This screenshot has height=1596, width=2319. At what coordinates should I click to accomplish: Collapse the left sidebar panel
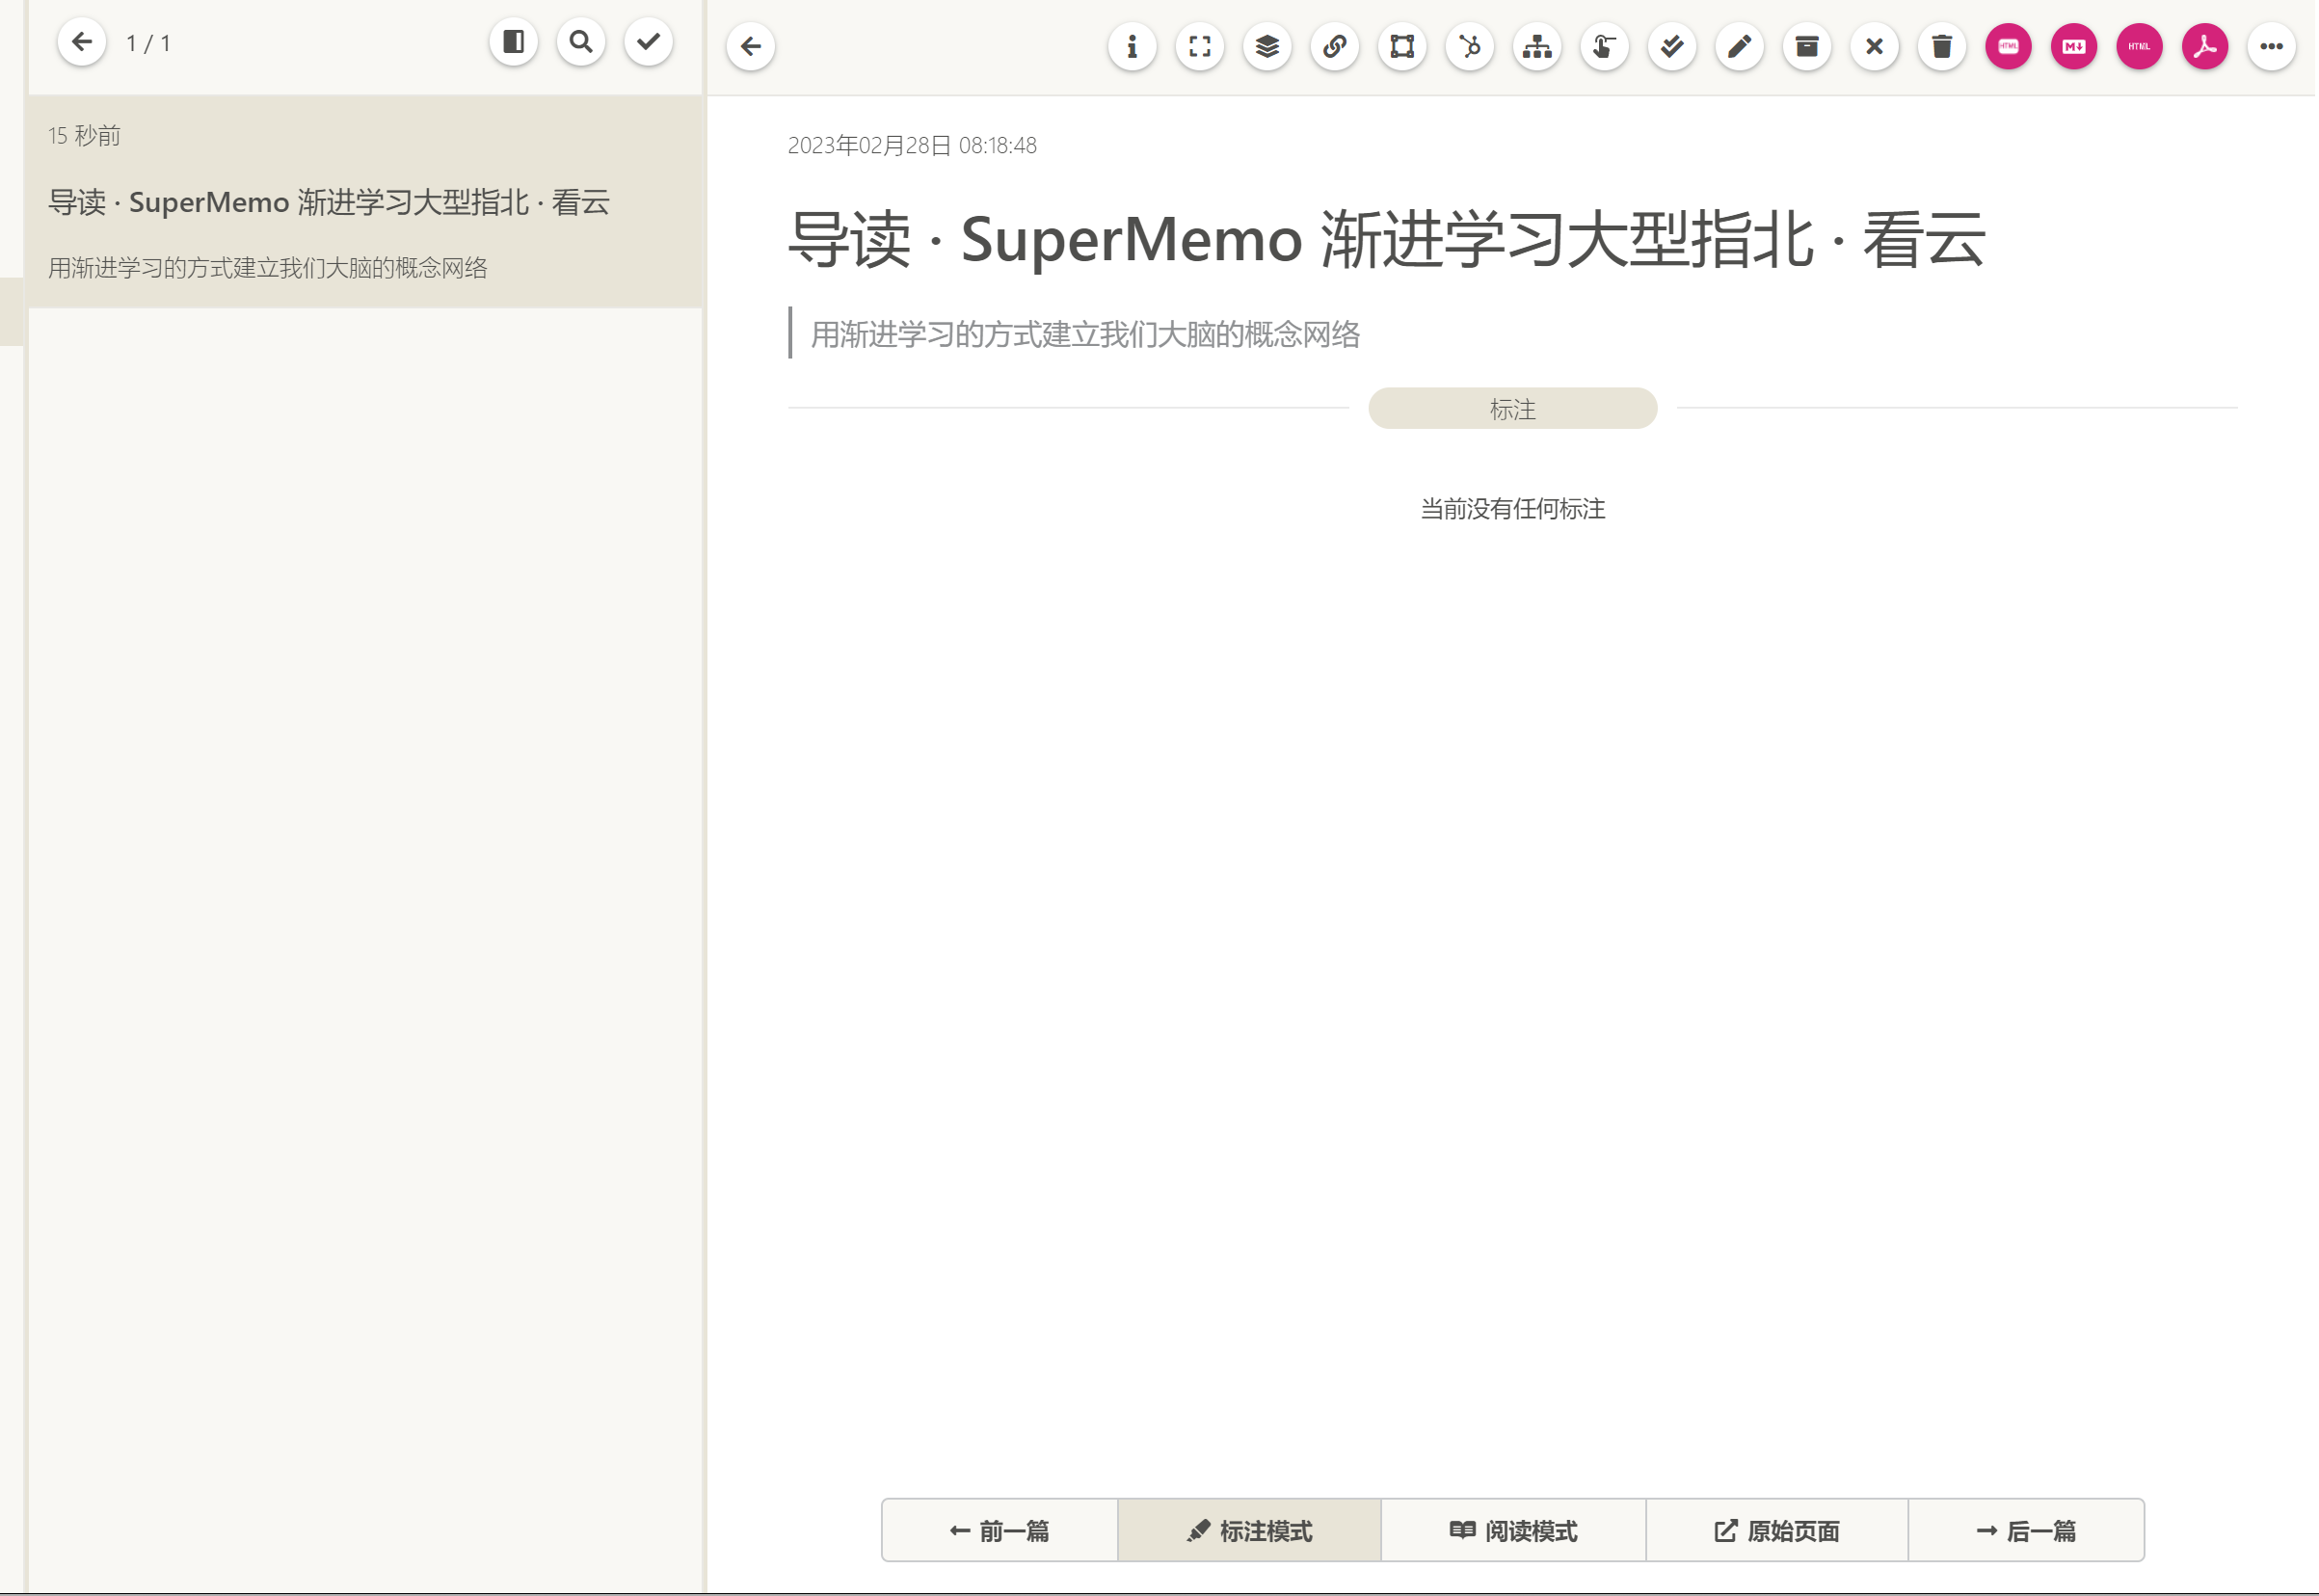click(513, 42)
